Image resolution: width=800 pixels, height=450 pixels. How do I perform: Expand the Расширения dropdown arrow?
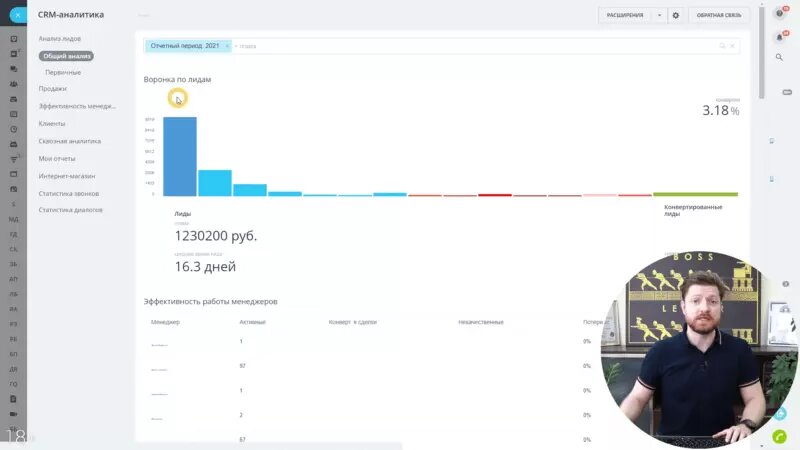[659, 15]
